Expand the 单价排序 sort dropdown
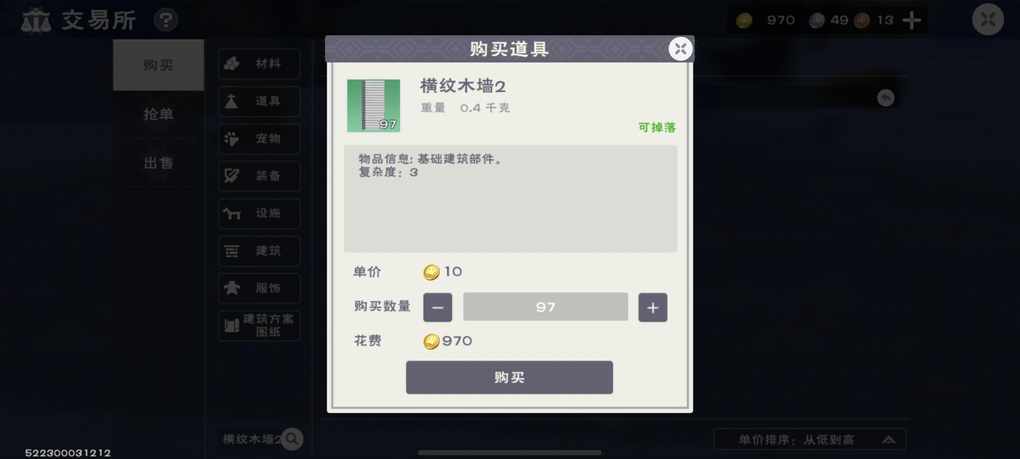This screenshot has height=459, width=1020. (810, 440)
